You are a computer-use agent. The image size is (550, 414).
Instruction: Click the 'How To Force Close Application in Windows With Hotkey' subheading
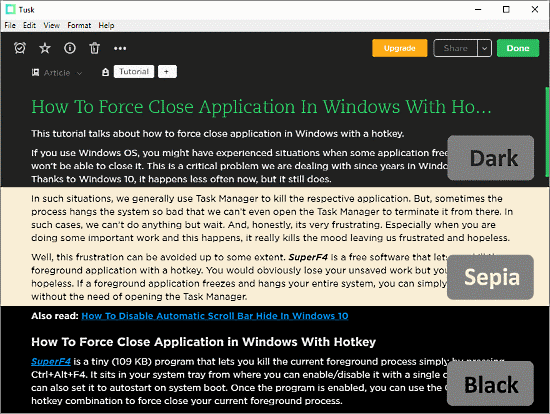pyautogui.click(x=203, y=342)
